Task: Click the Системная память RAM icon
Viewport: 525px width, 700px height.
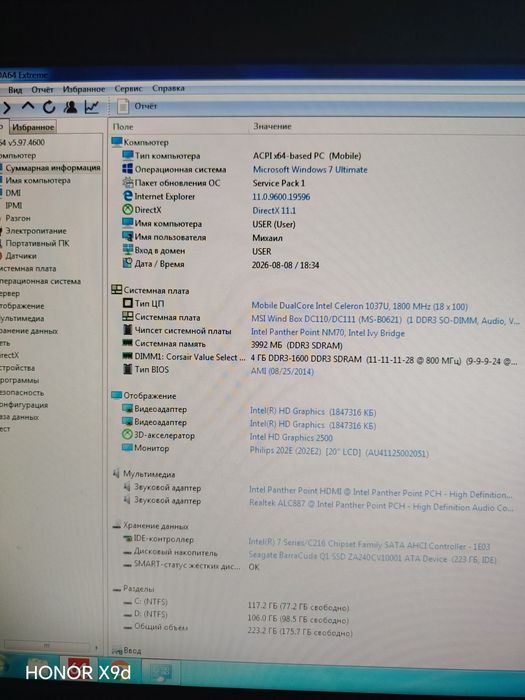Action: (128, 343)
